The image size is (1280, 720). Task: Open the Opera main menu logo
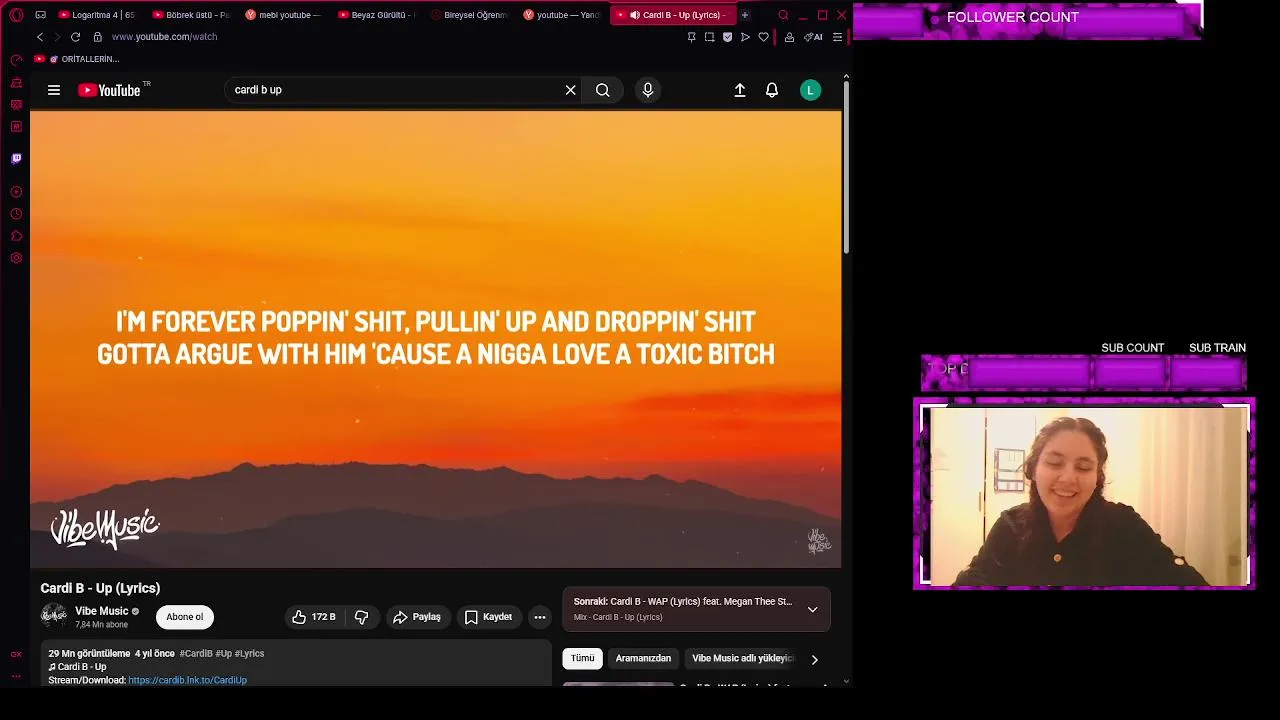tap(16, 15)
